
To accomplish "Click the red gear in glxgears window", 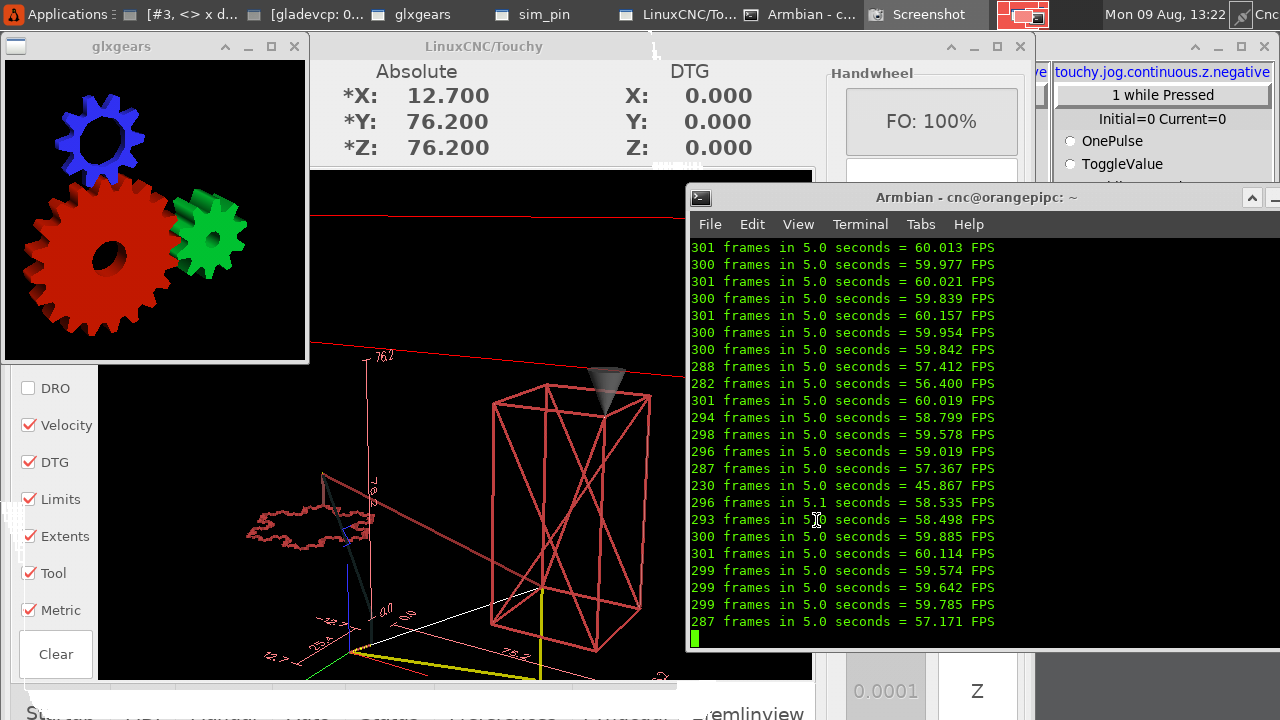I will point(100,255).
